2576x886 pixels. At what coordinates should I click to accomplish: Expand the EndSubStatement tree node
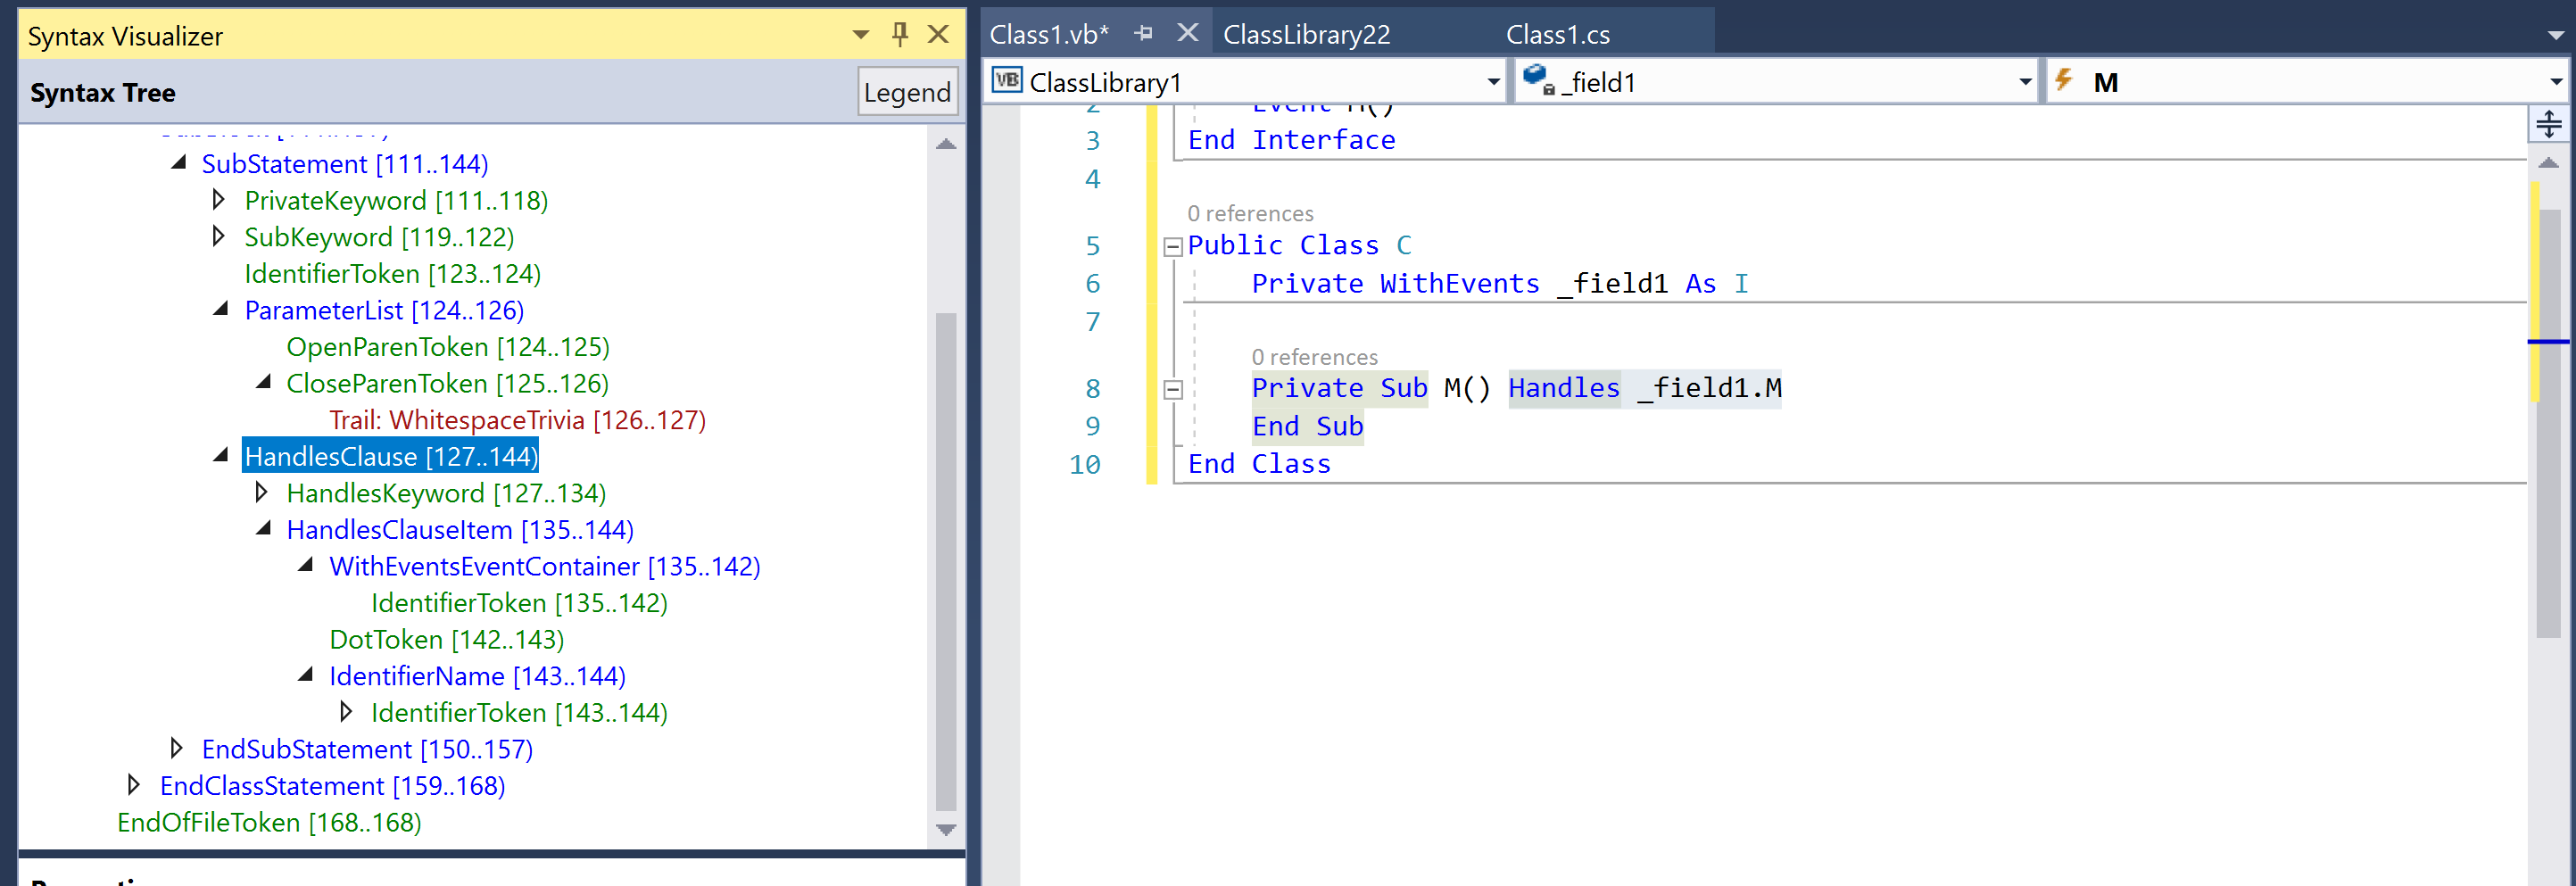click(176, 747)
